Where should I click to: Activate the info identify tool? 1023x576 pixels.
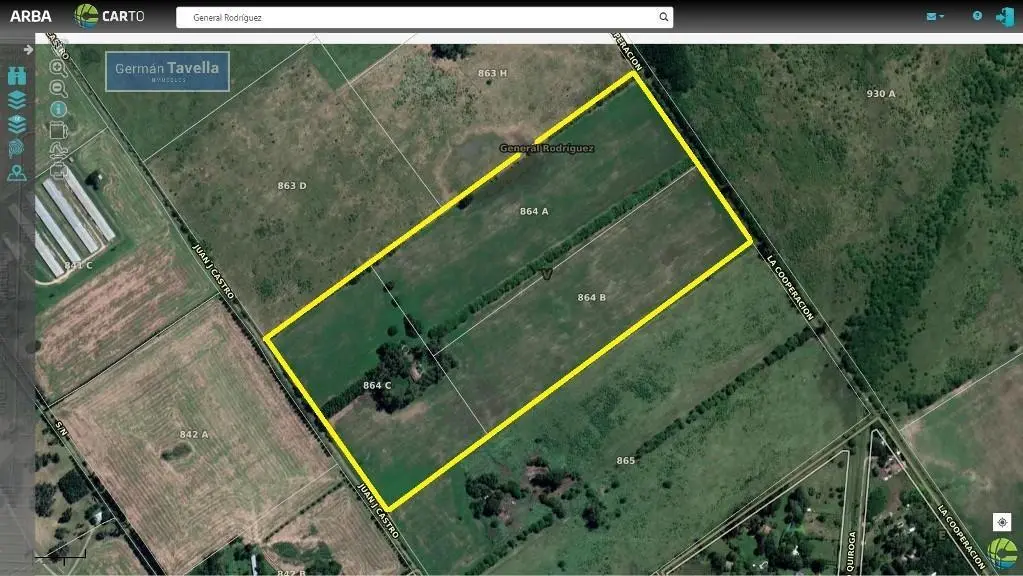tap(58, 109)
